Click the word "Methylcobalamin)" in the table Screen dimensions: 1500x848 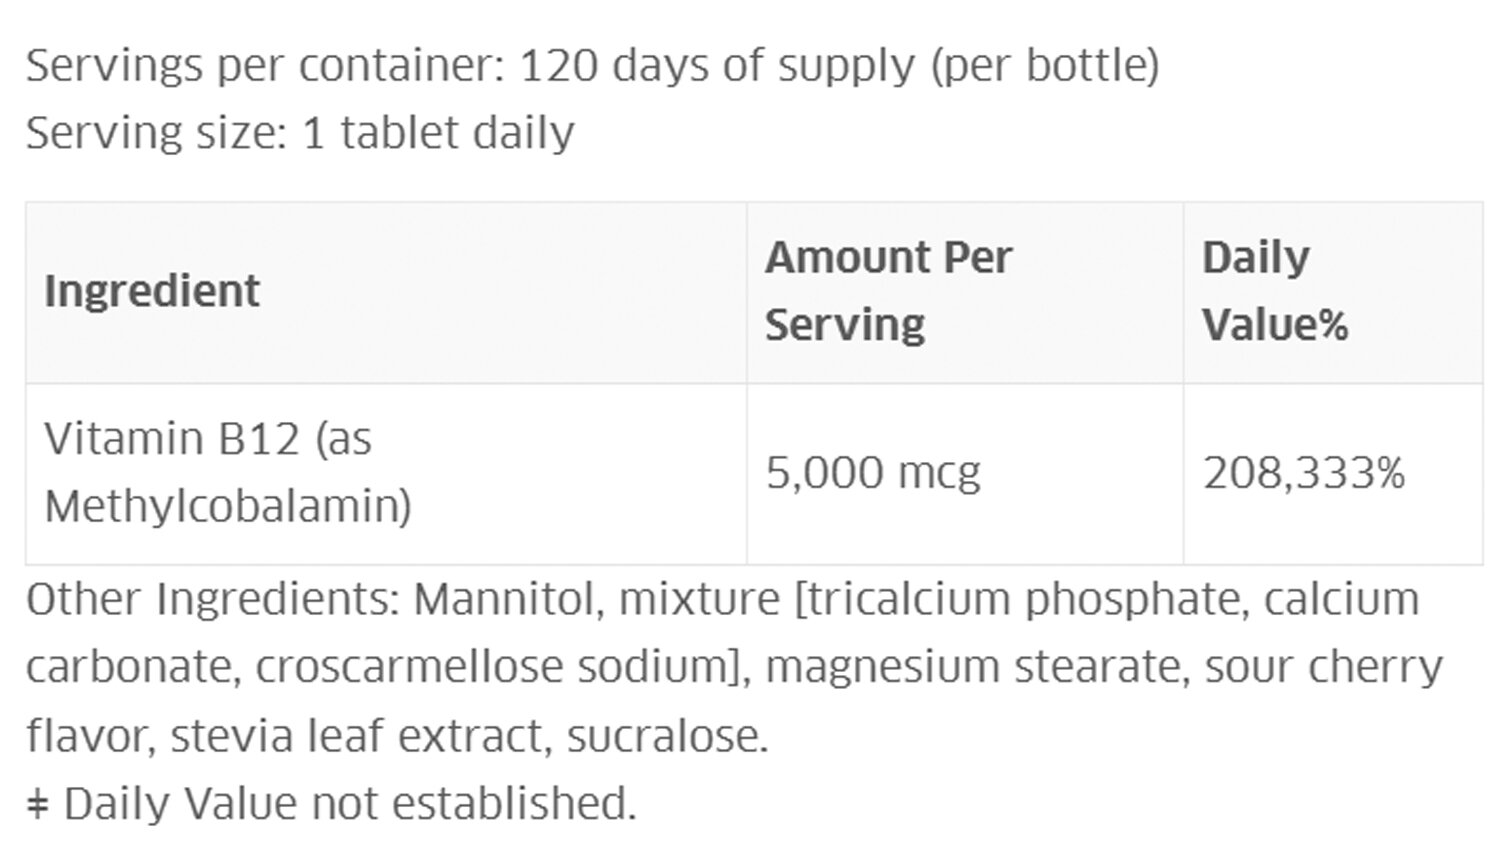pos(228,506)
